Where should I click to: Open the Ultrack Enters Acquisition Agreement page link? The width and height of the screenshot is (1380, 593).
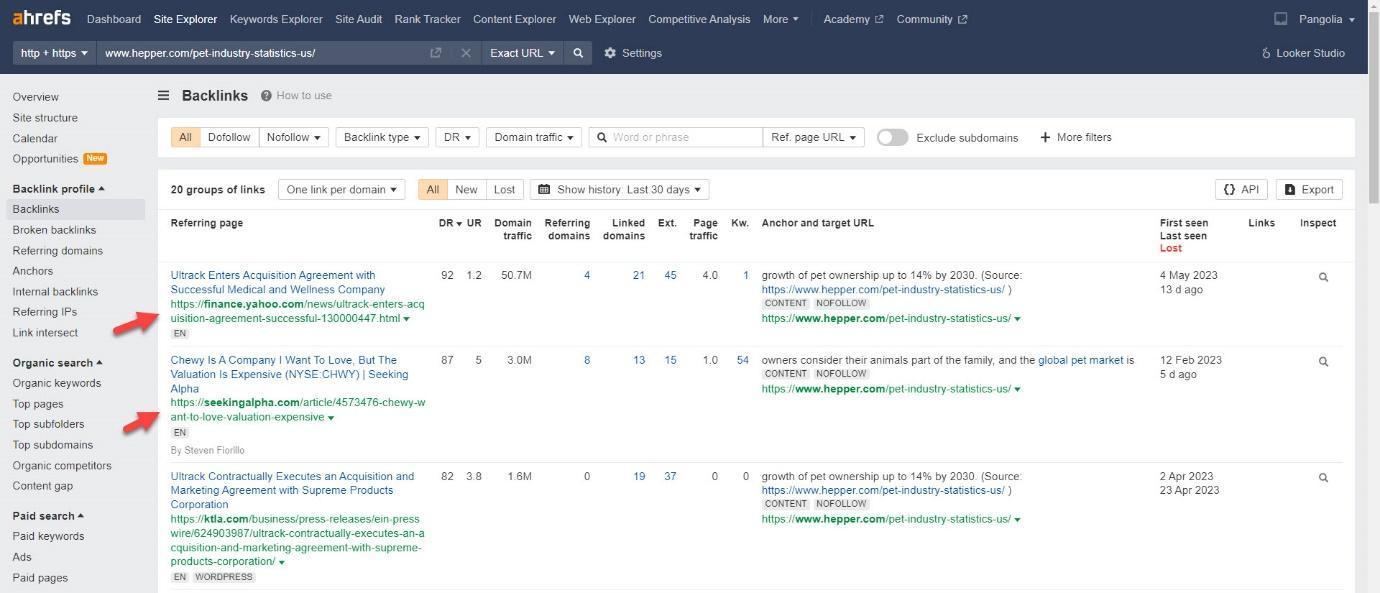pos(278,282)
